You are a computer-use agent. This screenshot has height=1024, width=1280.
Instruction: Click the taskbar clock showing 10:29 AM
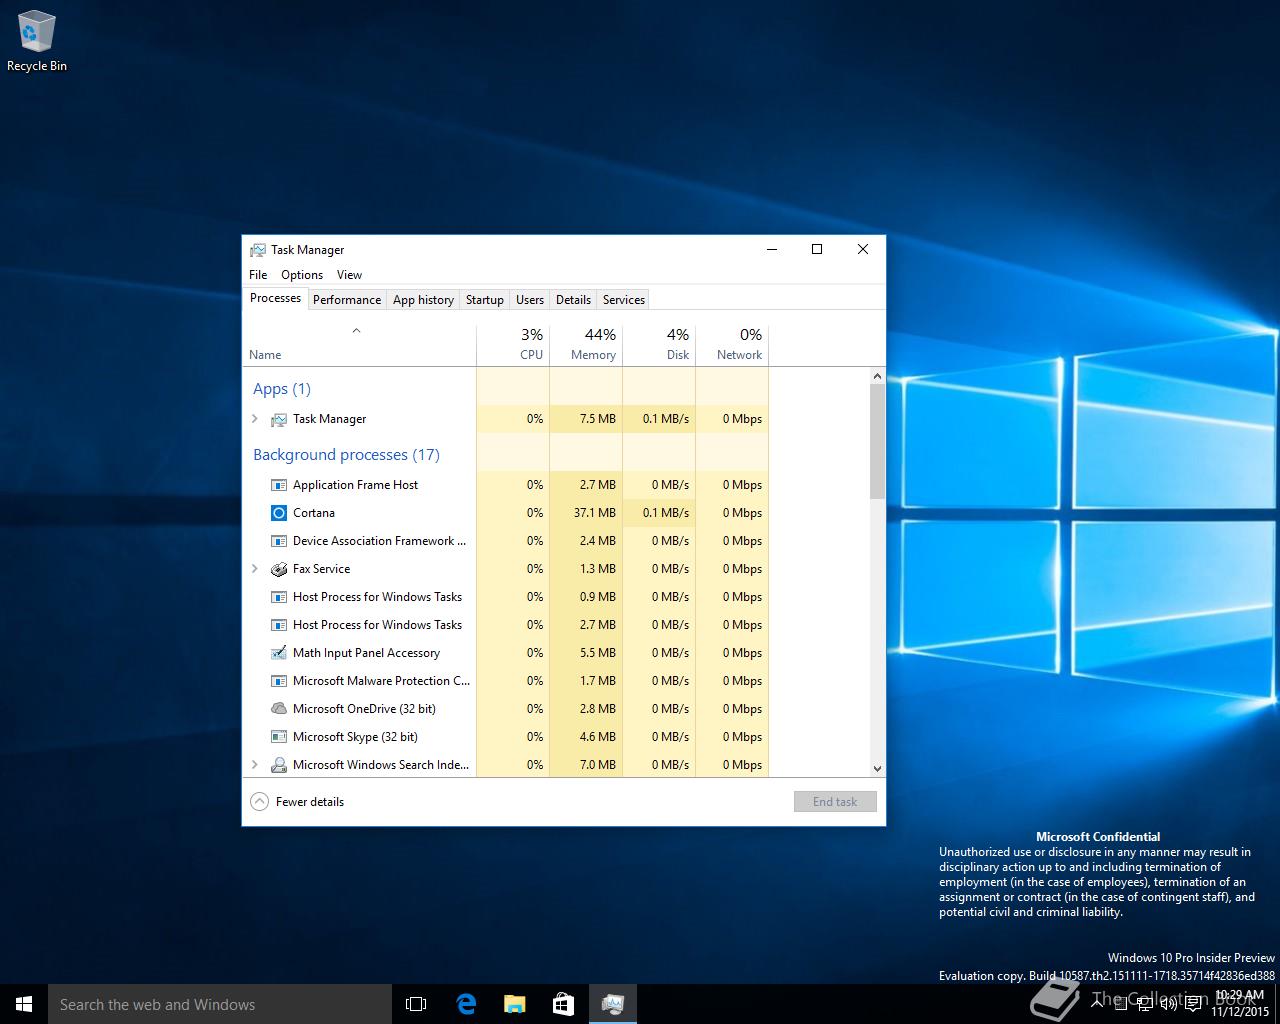point(1240,1004)
